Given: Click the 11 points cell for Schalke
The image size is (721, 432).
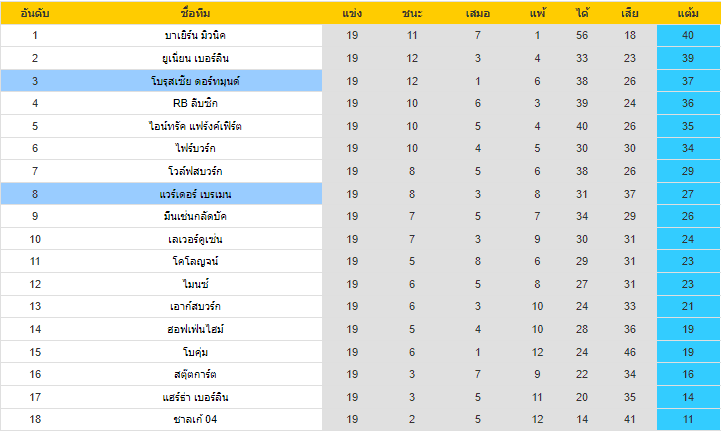Looking at the screenshot, I should 688,419.
